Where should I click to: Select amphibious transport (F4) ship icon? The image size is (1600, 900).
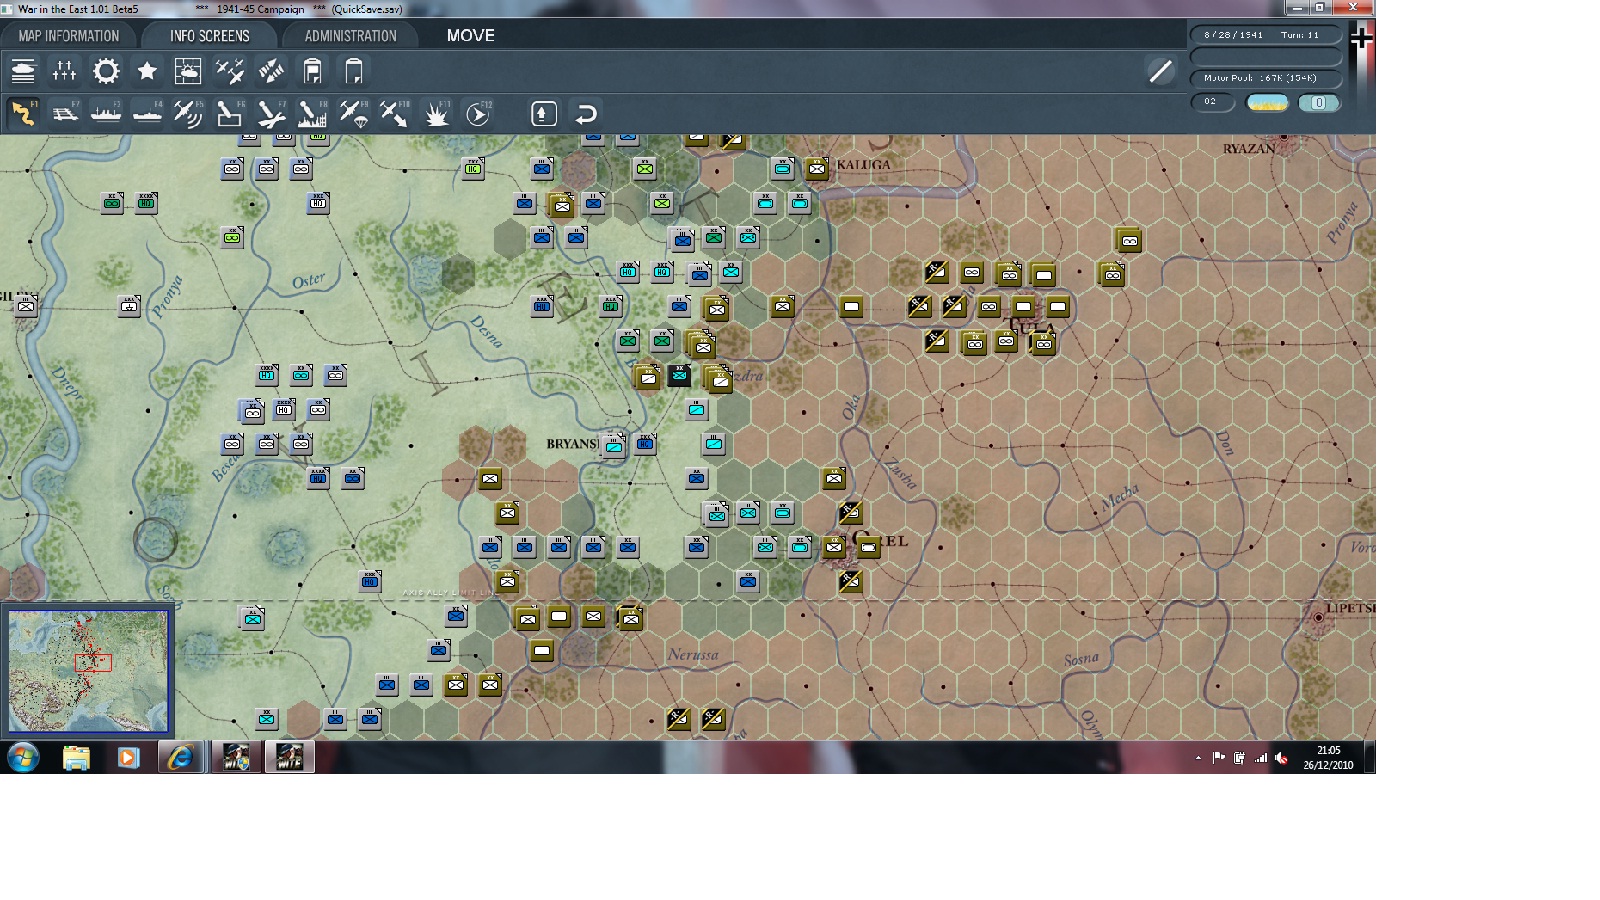pyautogui.click(x=147, y=113)
